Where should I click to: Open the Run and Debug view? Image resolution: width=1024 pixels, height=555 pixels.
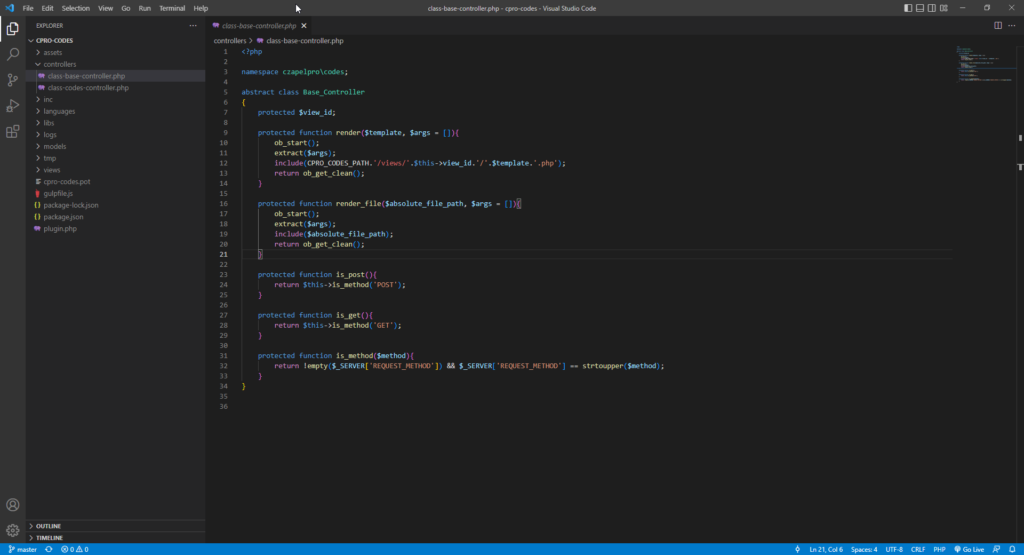coord(12,106)
